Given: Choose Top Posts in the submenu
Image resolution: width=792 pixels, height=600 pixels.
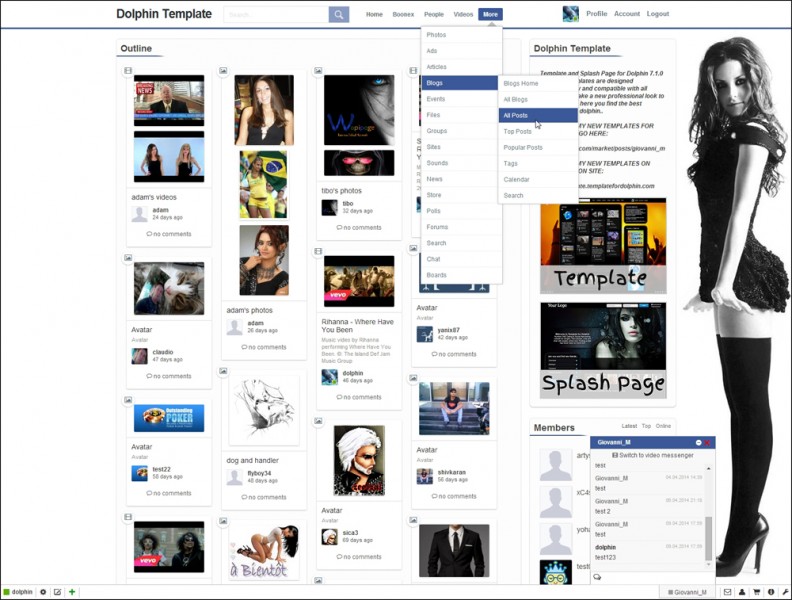Looking at the screenshot, I should click(538, 131).
